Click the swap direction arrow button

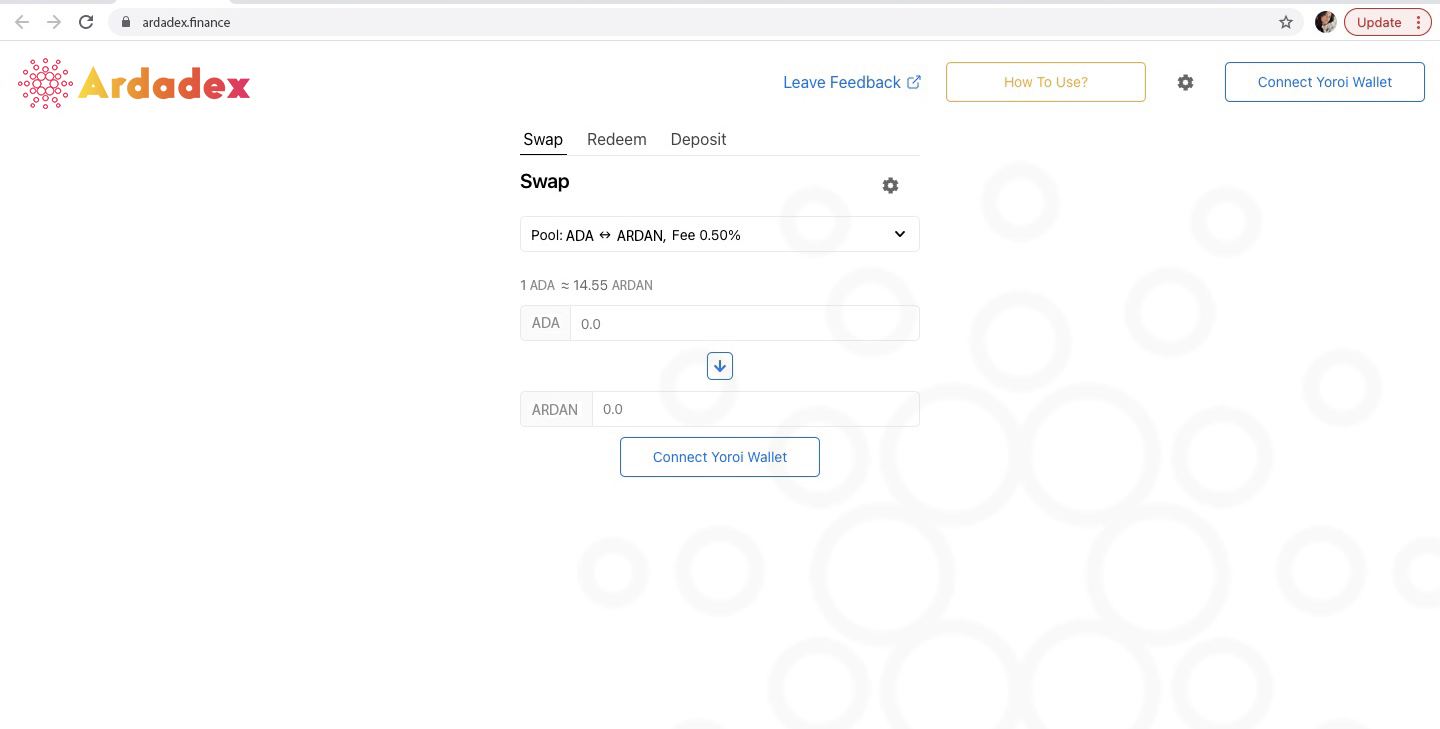[720, 367]
